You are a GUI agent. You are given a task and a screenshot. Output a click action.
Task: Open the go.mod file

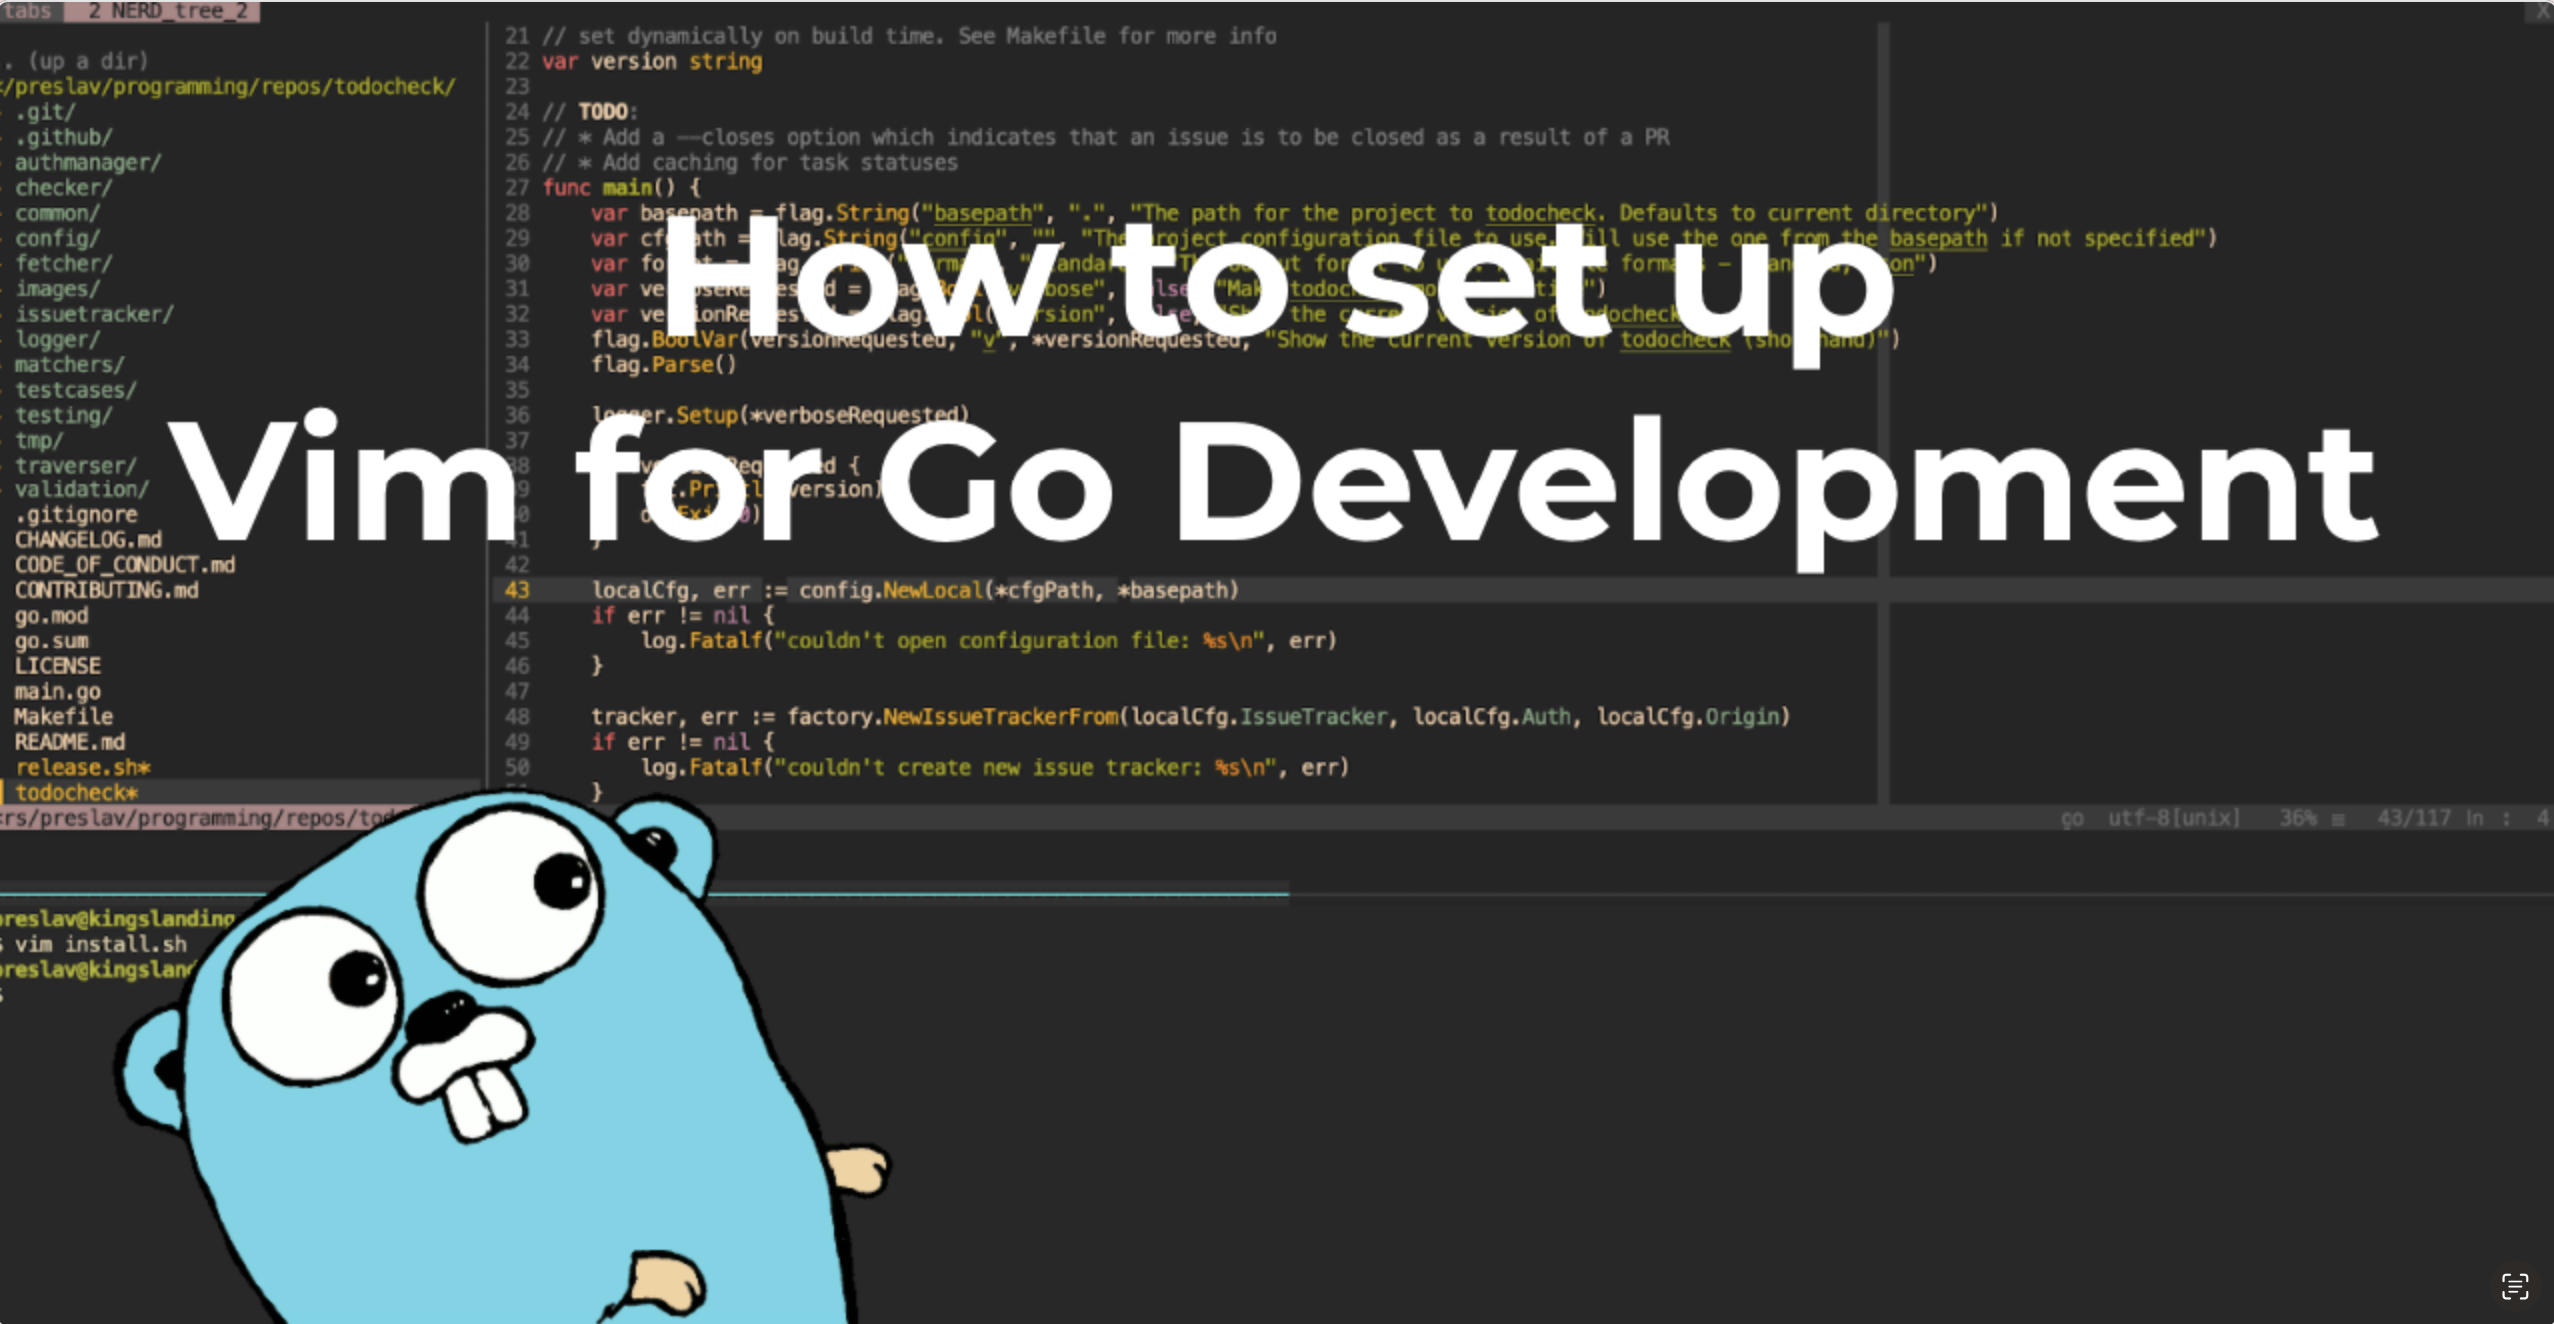pyautogui.click(x=51, y=616)
